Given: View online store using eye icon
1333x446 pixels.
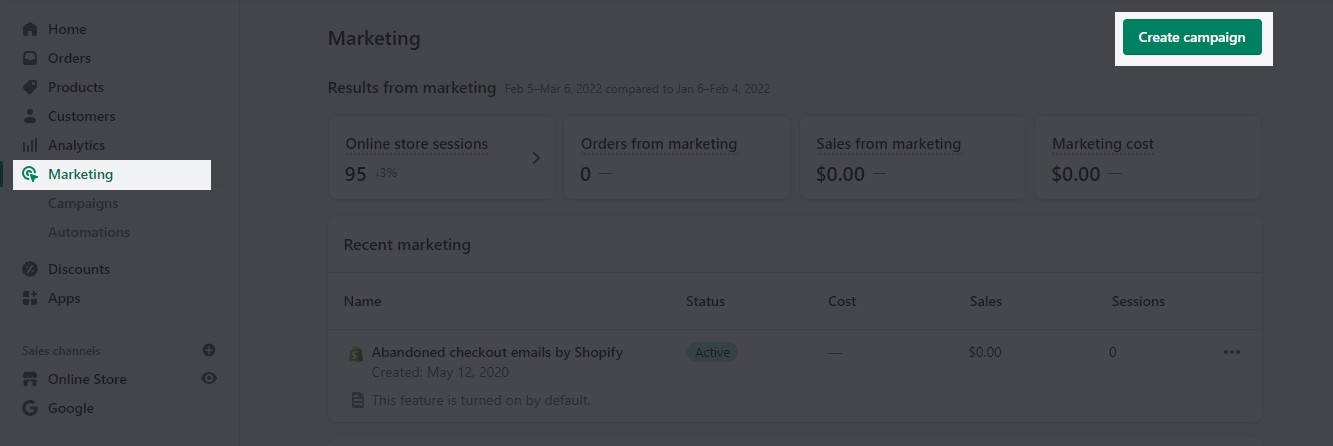Looking at the screenshot, I should click(209, 379).
